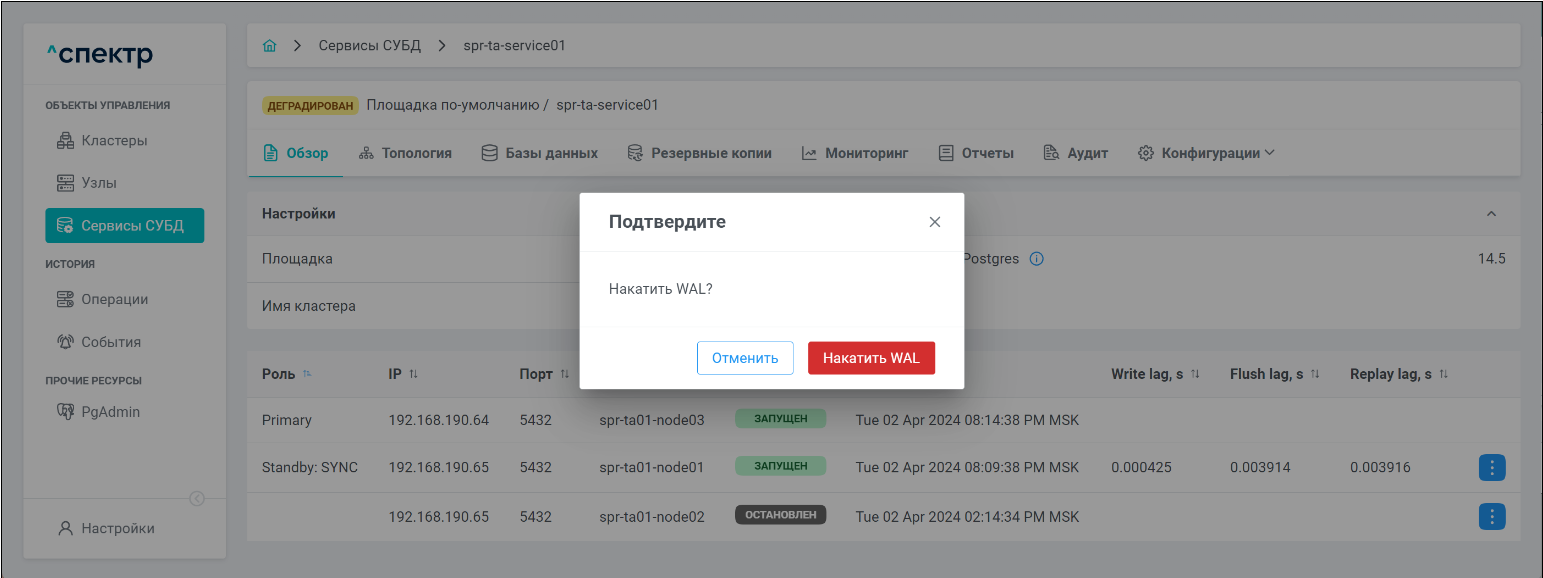Sort by Replay lag column
Image resolution: width=1543 pixels, height=578 pixels.
coord(1443,374)
